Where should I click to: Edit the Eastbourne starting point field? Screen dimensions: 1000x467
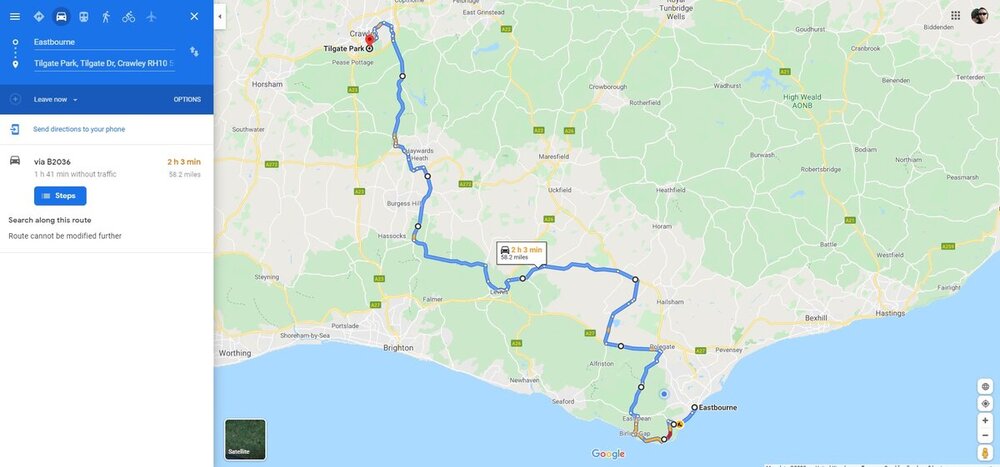click(x=104, y=42)
